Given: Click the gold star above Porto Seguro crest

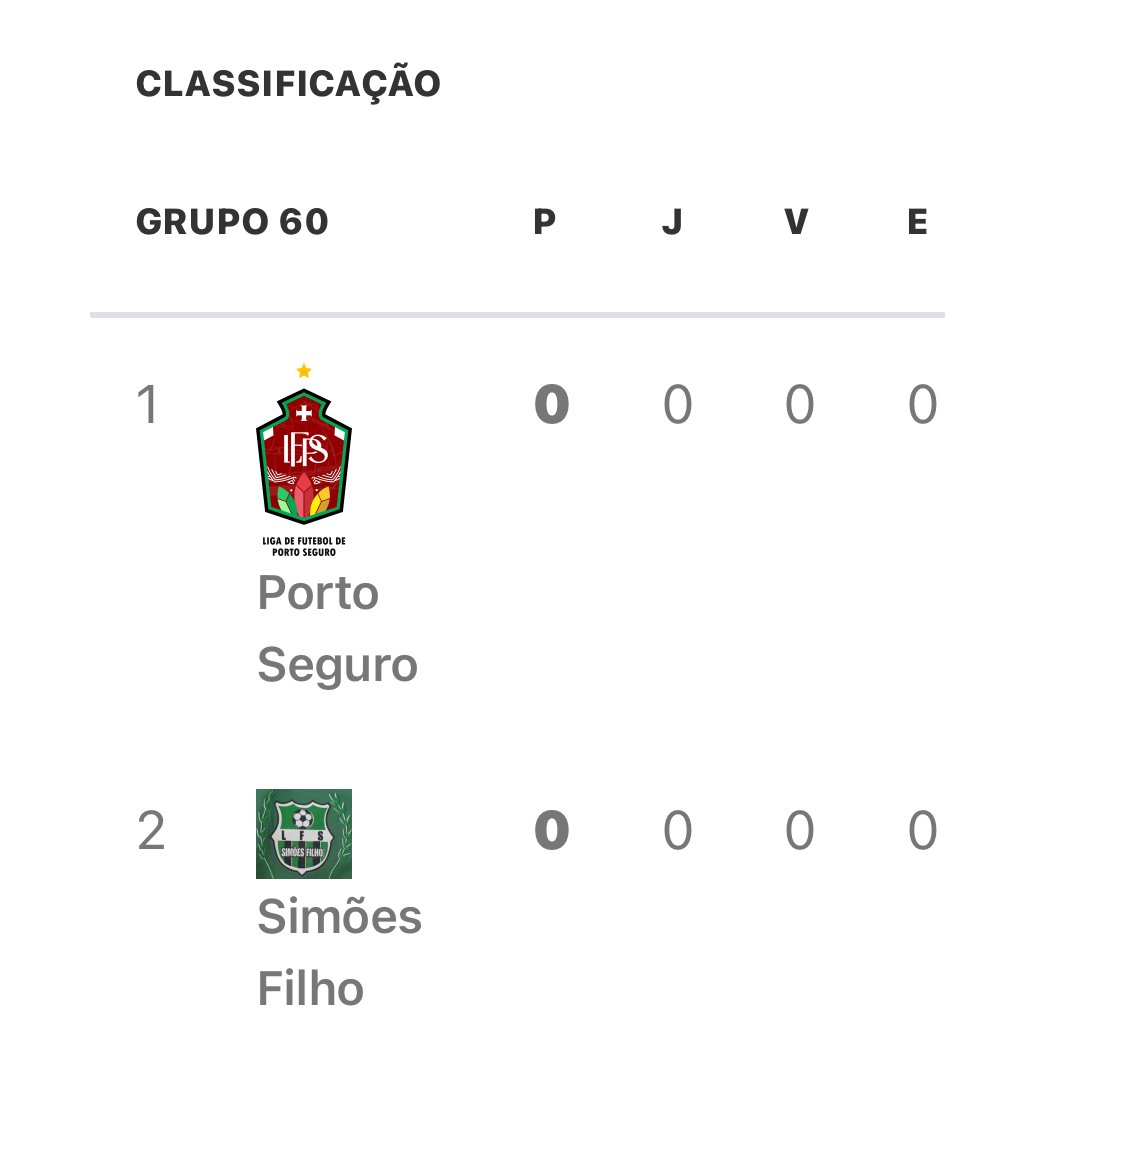Looking at the screenshot, I should [303, 371].
